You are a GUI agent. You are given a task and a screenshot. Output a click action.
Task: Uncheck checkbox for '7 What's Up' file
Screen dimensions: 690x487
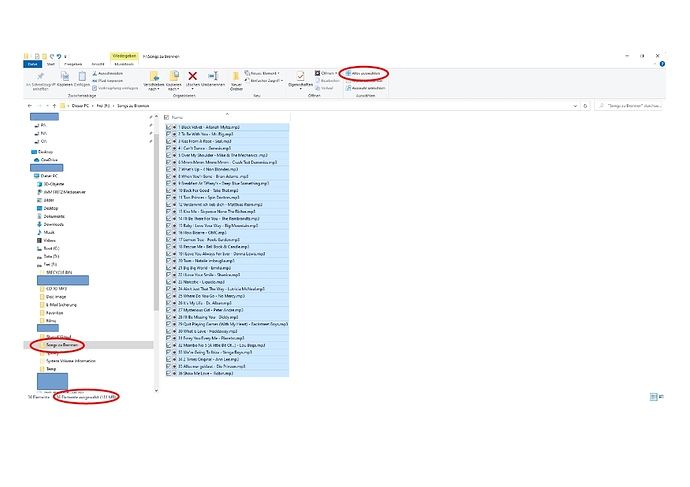pos(168,169)
